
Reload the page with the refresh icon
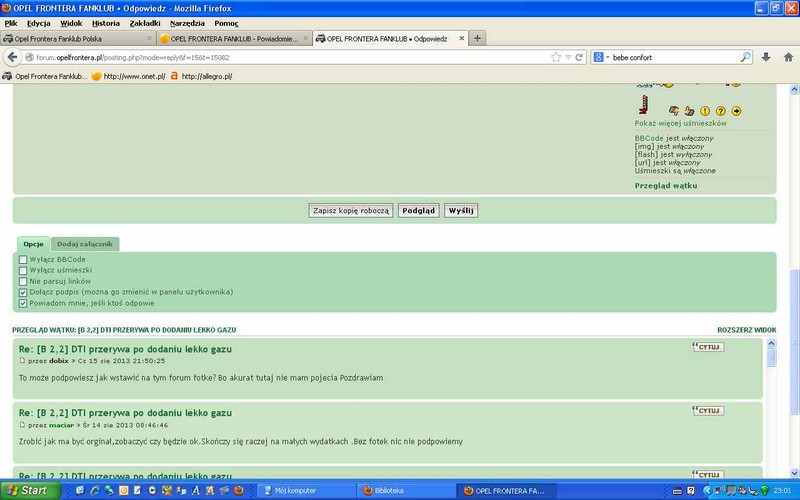(x=581, y=57)
